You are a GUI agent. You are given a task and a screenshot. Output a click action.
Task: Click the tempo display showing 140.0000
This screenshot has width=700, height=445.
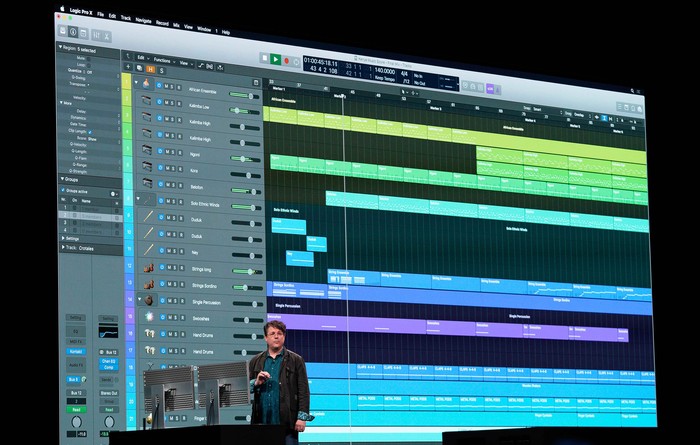[384, 71]
